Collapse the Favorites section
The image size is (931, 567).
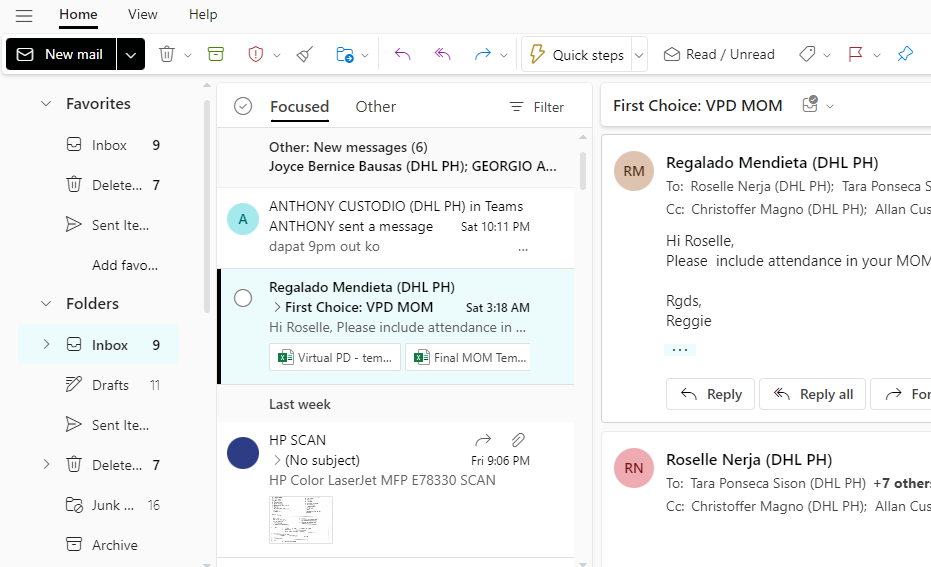pyautogui.click(x=46, y=104)
